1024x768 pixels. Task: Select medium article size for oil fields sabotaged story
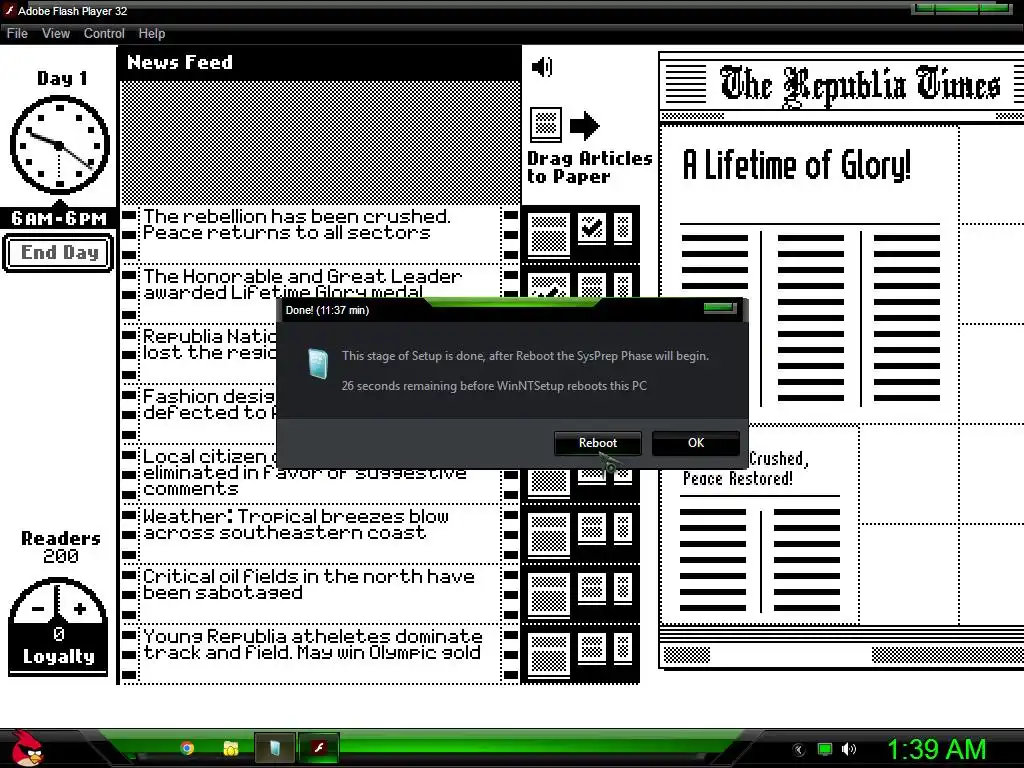592,588
